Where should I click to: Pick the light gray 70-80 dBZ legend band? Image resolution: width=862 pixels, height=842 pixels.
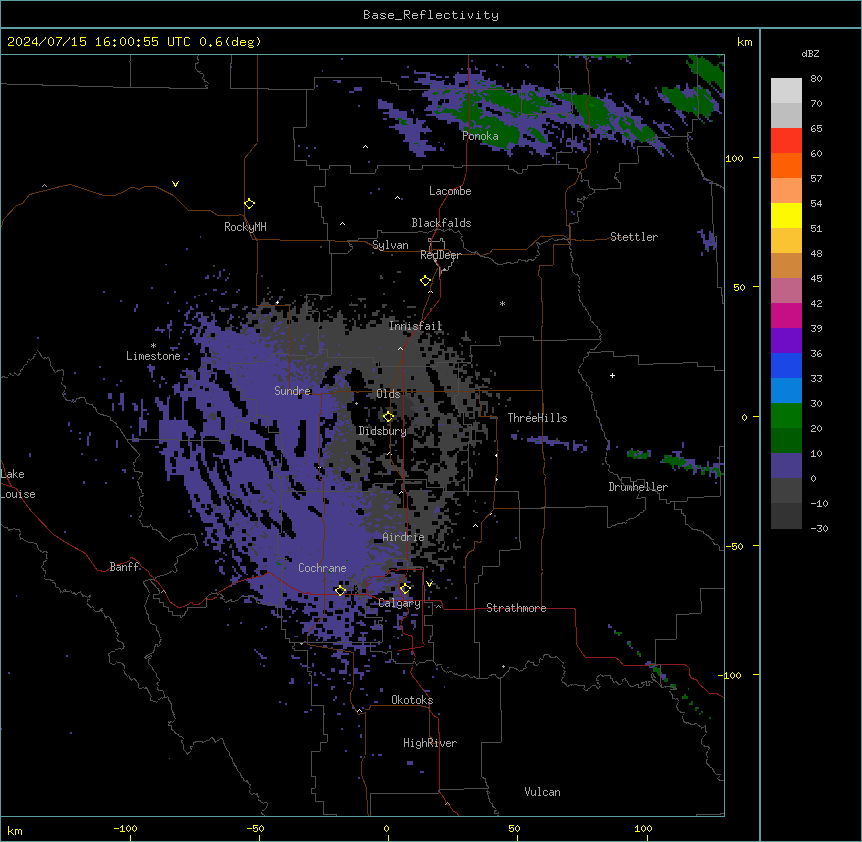pos(786,91)
